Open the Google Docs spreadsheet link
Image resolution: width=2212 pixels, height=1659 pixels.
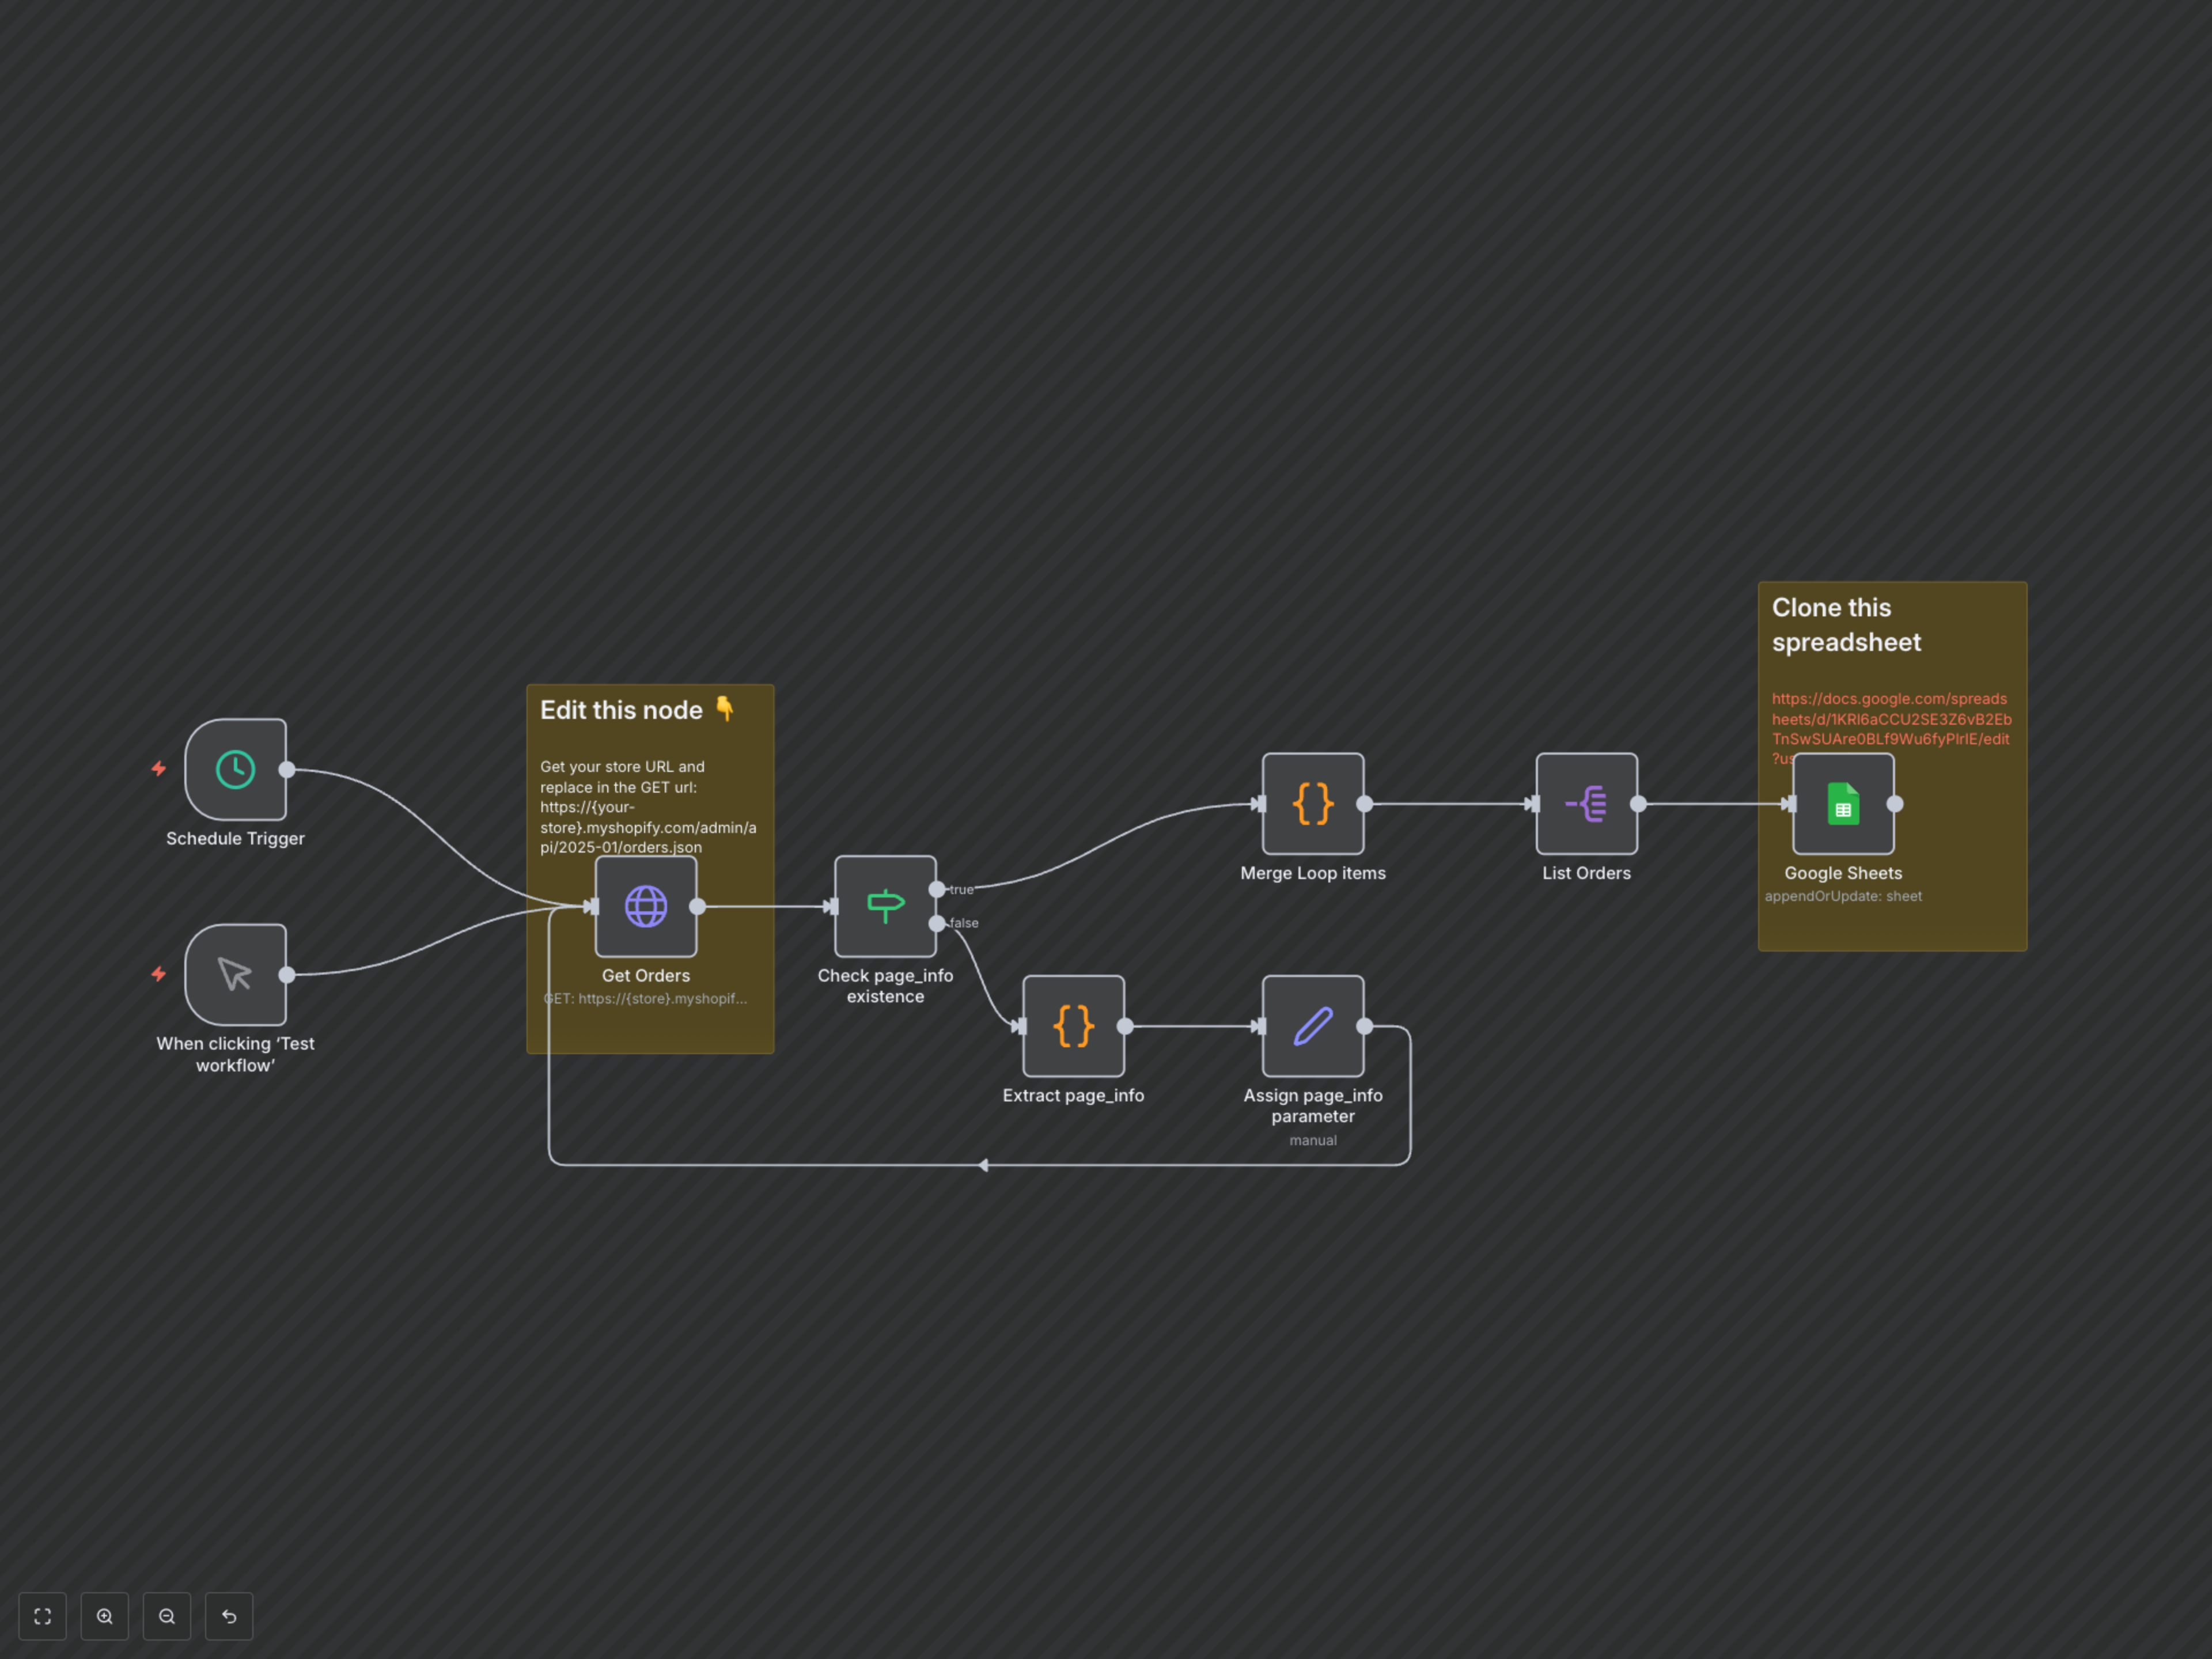(x=1889, y=719)
